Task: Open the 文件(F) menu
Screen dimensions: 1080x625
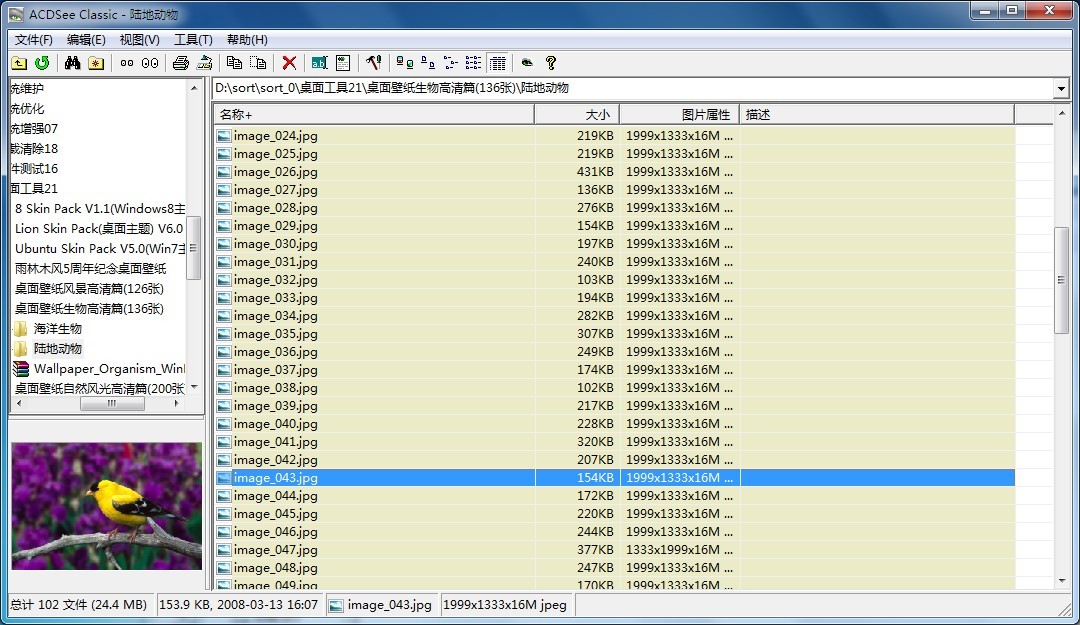Action: (34, 40)
